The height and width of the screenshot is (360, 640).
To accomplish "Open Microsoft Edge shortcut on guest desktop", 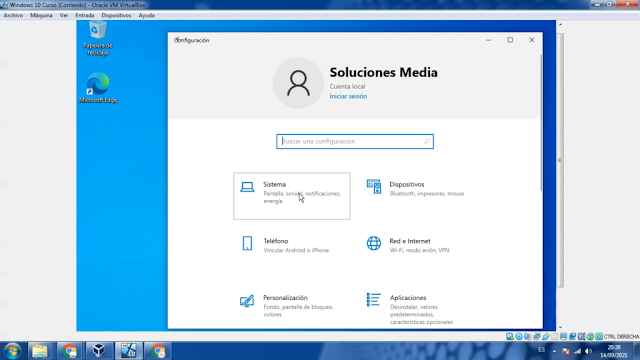I will click(98, 88).
